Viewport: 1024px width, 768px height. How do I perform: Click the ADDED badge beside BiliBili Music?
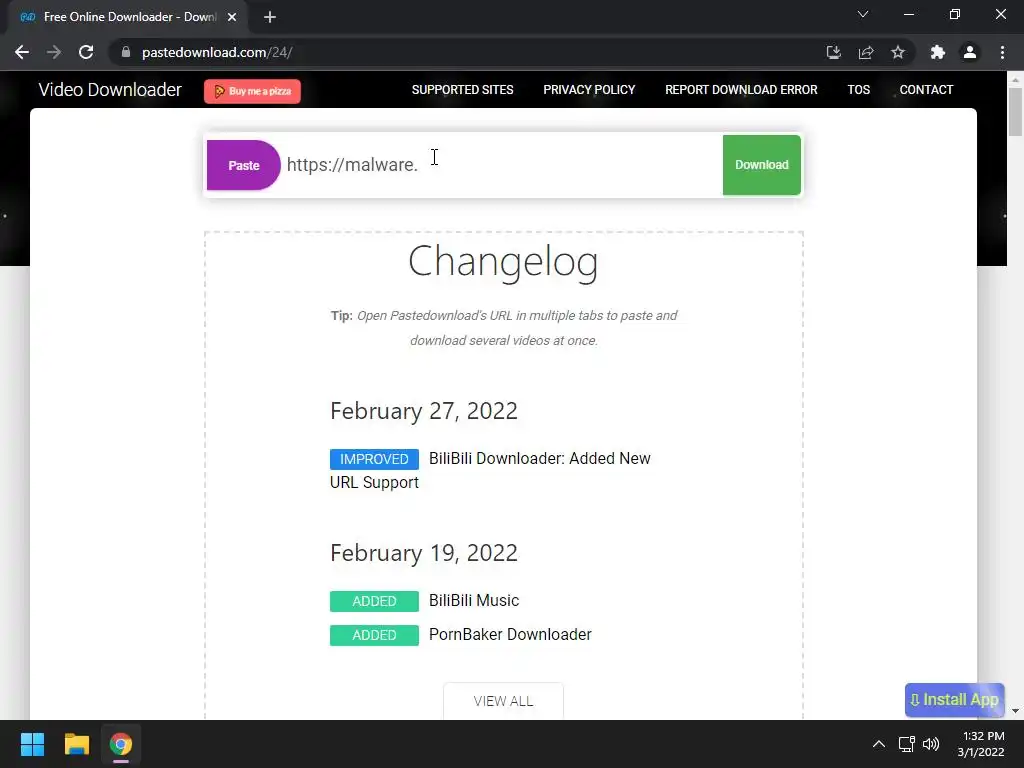click(x=374, y=601)
